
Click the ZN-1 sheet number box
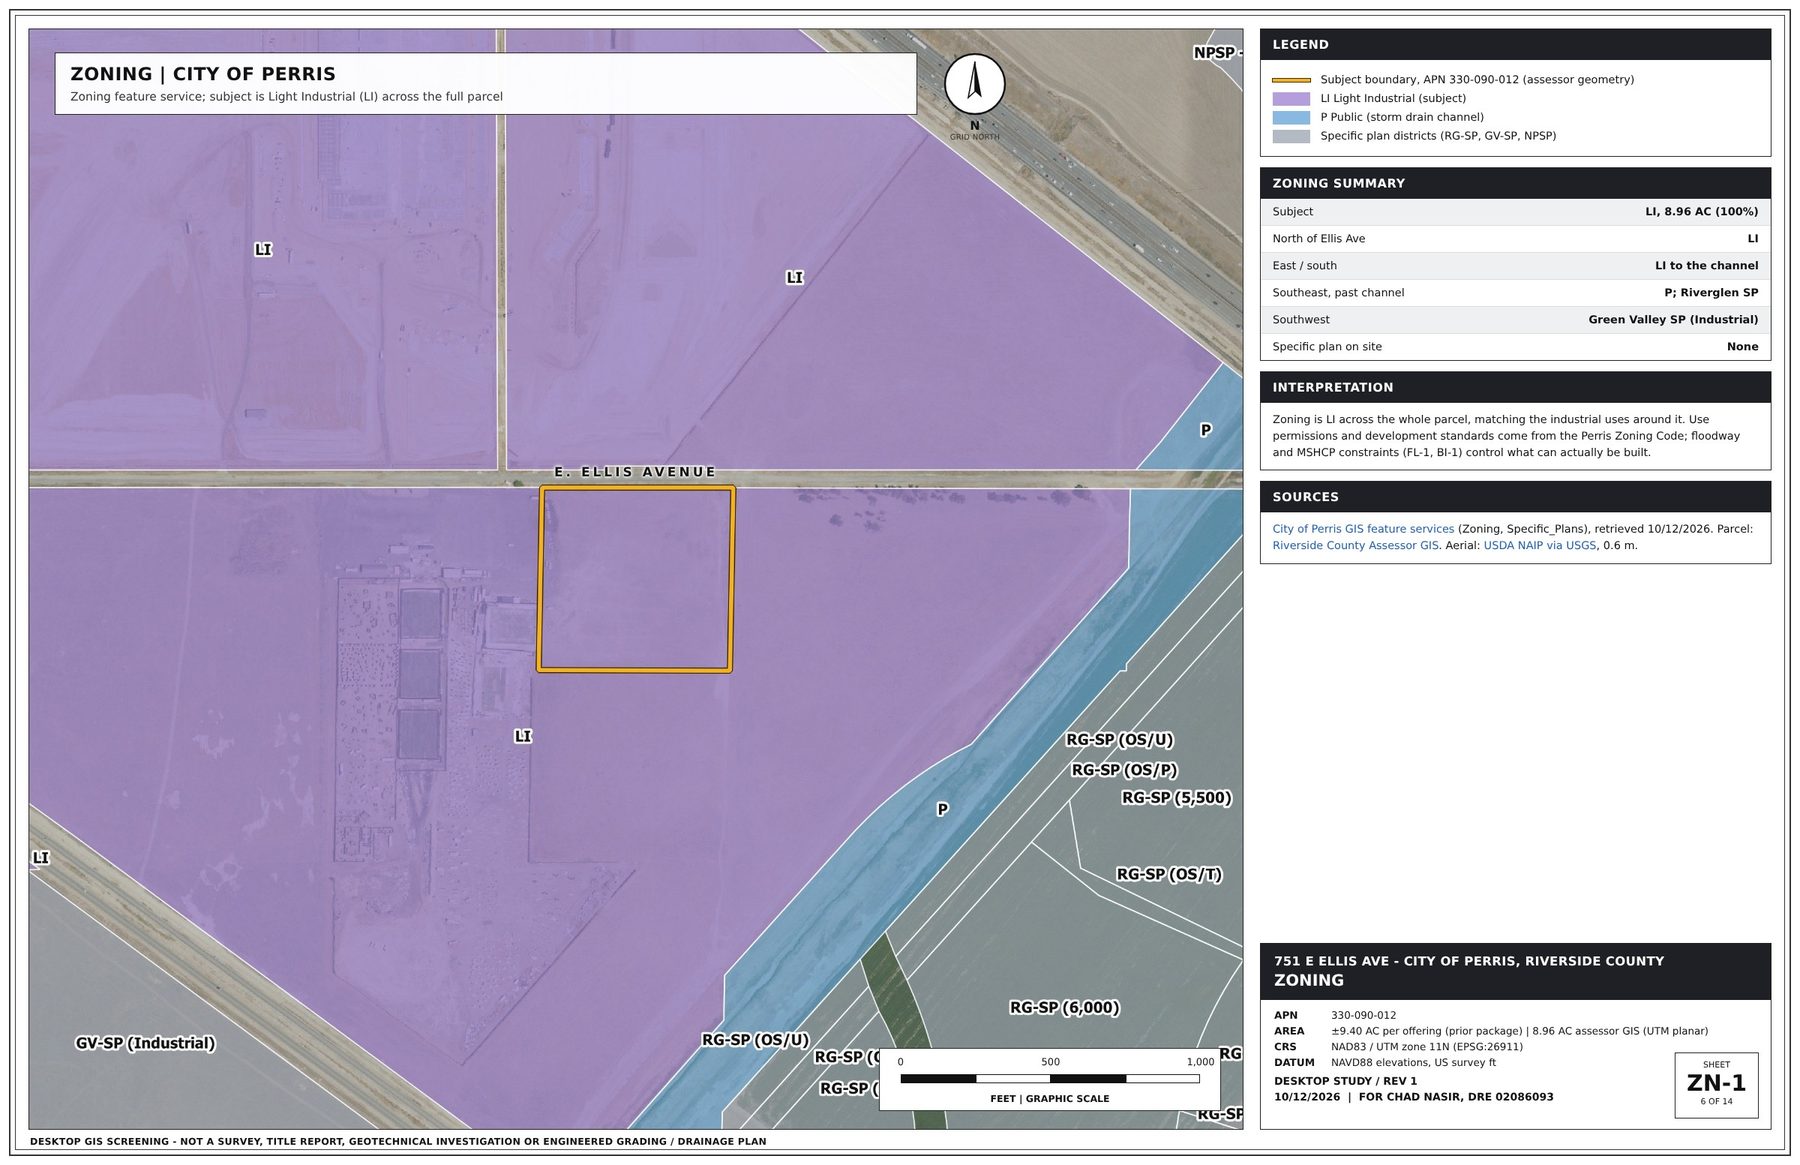[1716, 1085]
